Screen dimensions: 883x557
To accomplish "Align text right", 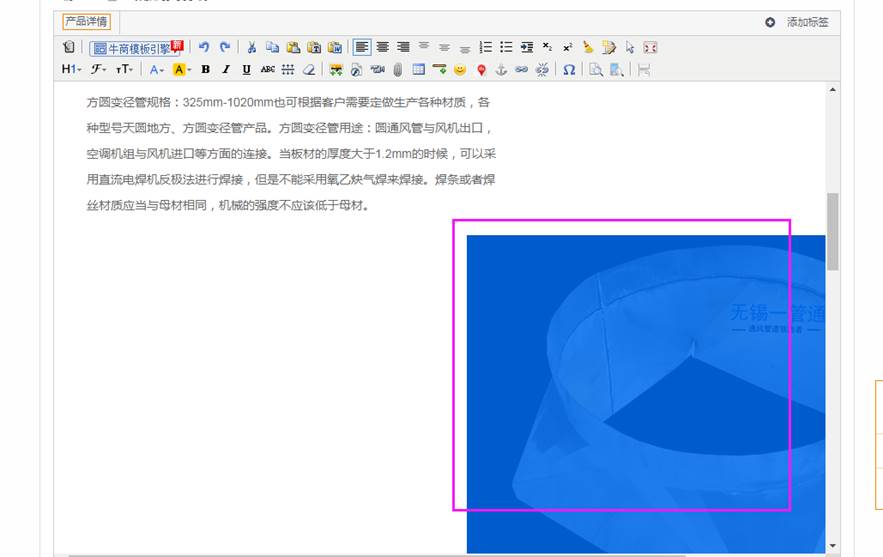I will tap(403, 47).
